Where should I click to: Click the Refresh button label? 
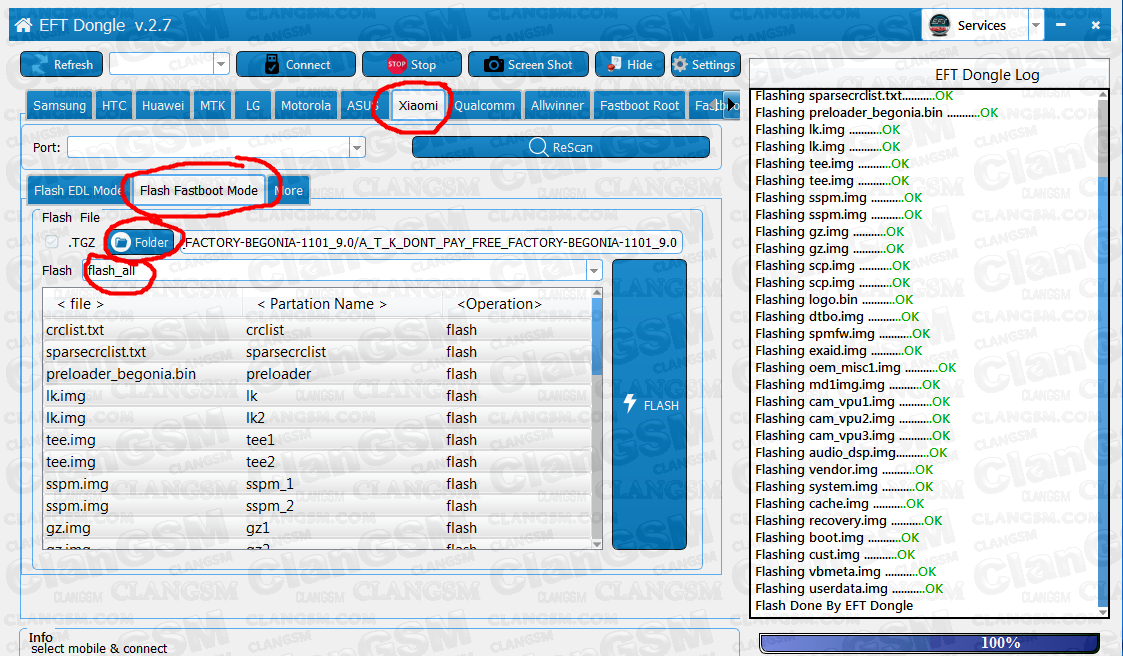[73, 64]
